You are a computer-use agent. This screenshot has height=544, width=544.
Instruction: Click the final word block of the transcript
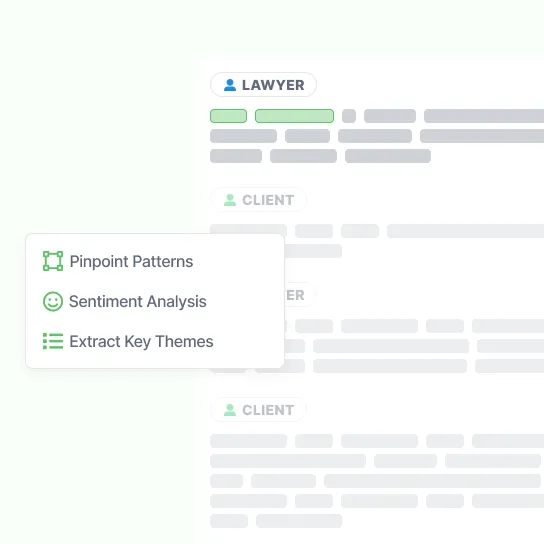299,521
